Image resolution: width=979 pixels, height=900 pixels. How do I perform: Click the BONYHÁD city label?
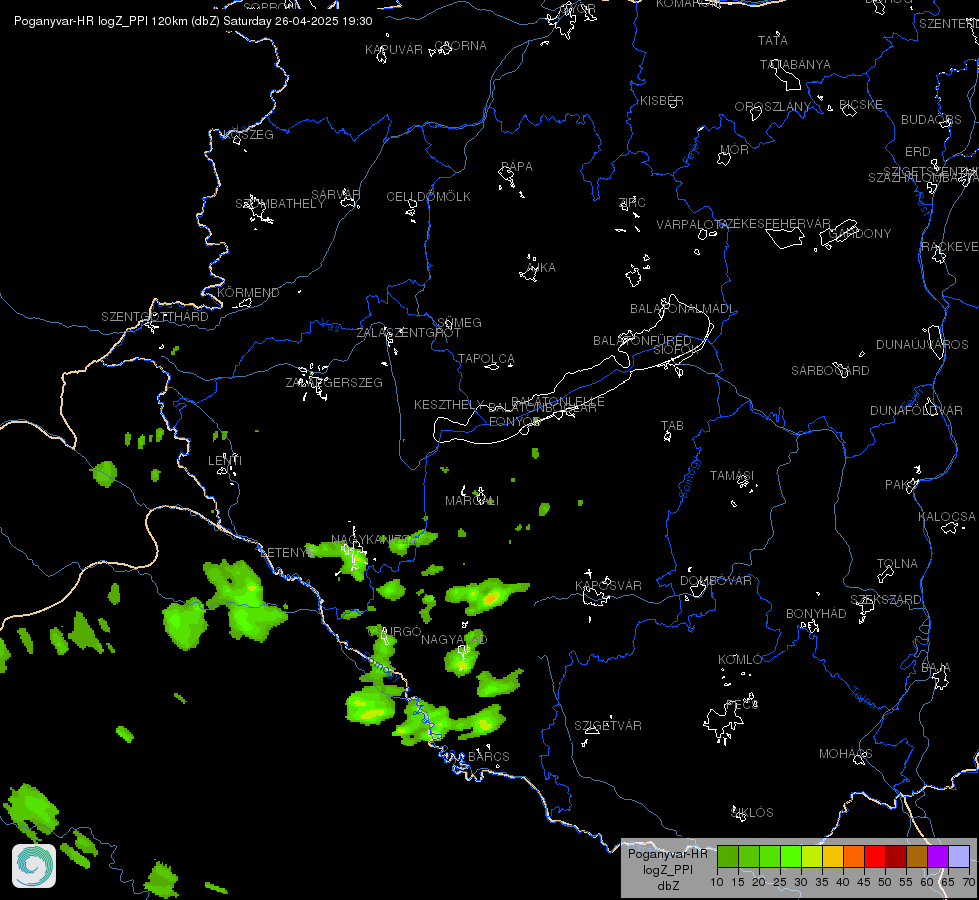[x=816, y=613]
